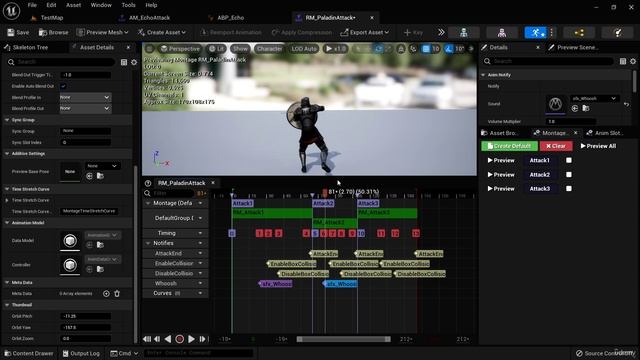Switch to Skeletal Mesh editor mode icon

coord(502,33)
